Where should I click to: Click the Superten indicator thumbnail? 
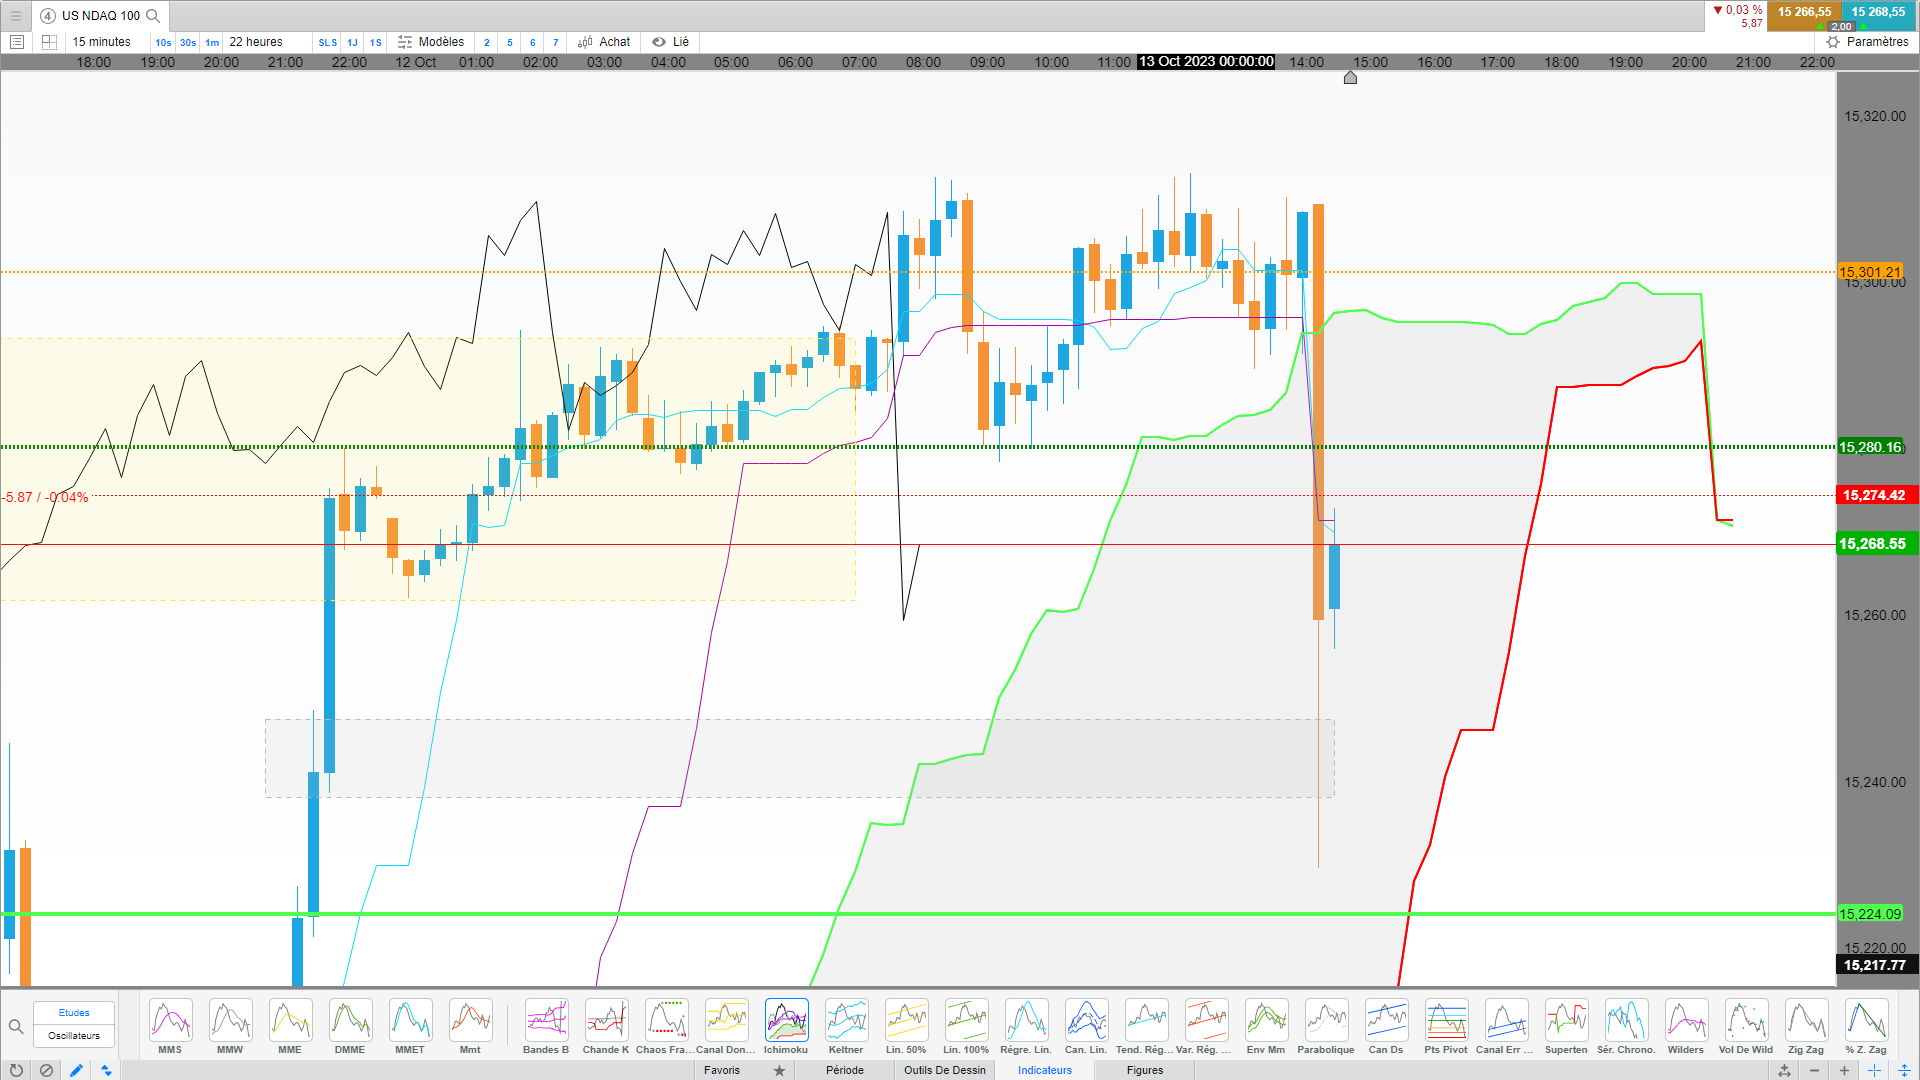point(1566,1021)
